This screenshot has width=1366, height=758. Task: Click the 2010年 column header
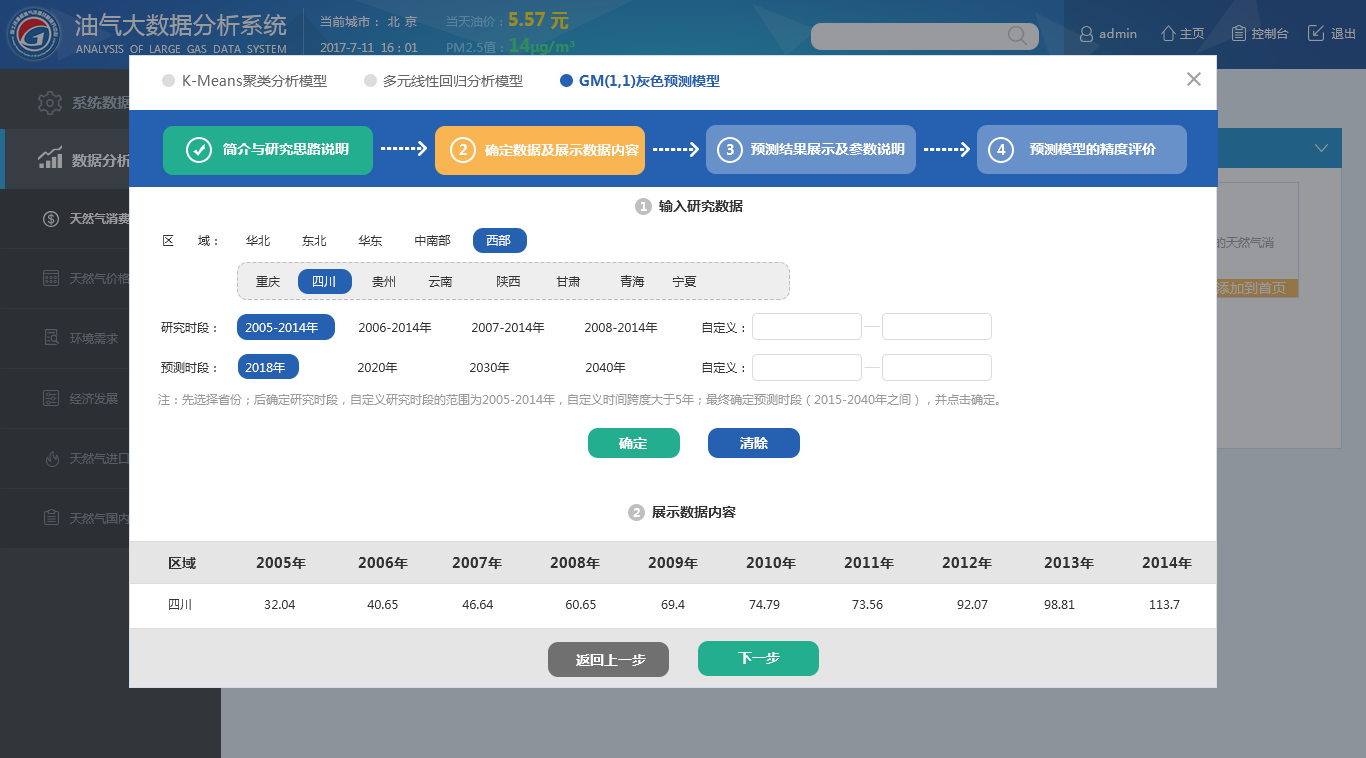pyautogui.click(x=770, y=563)
